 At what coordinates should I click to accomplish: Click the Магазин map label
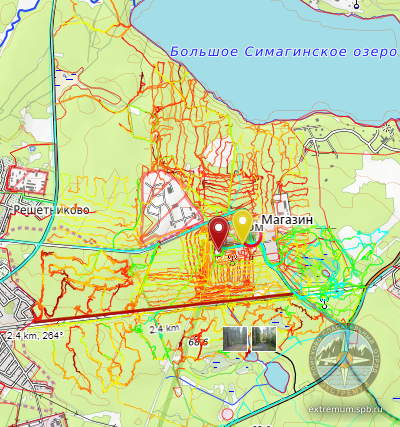pos(287,220)
